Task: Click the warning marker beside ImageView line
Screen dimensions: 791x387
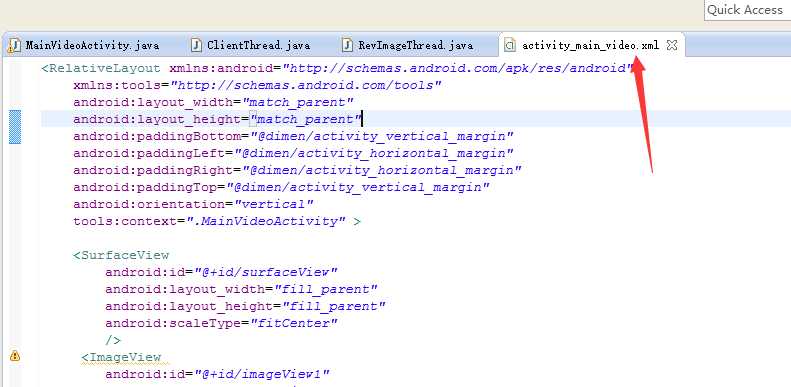Action: pos(15,356)
